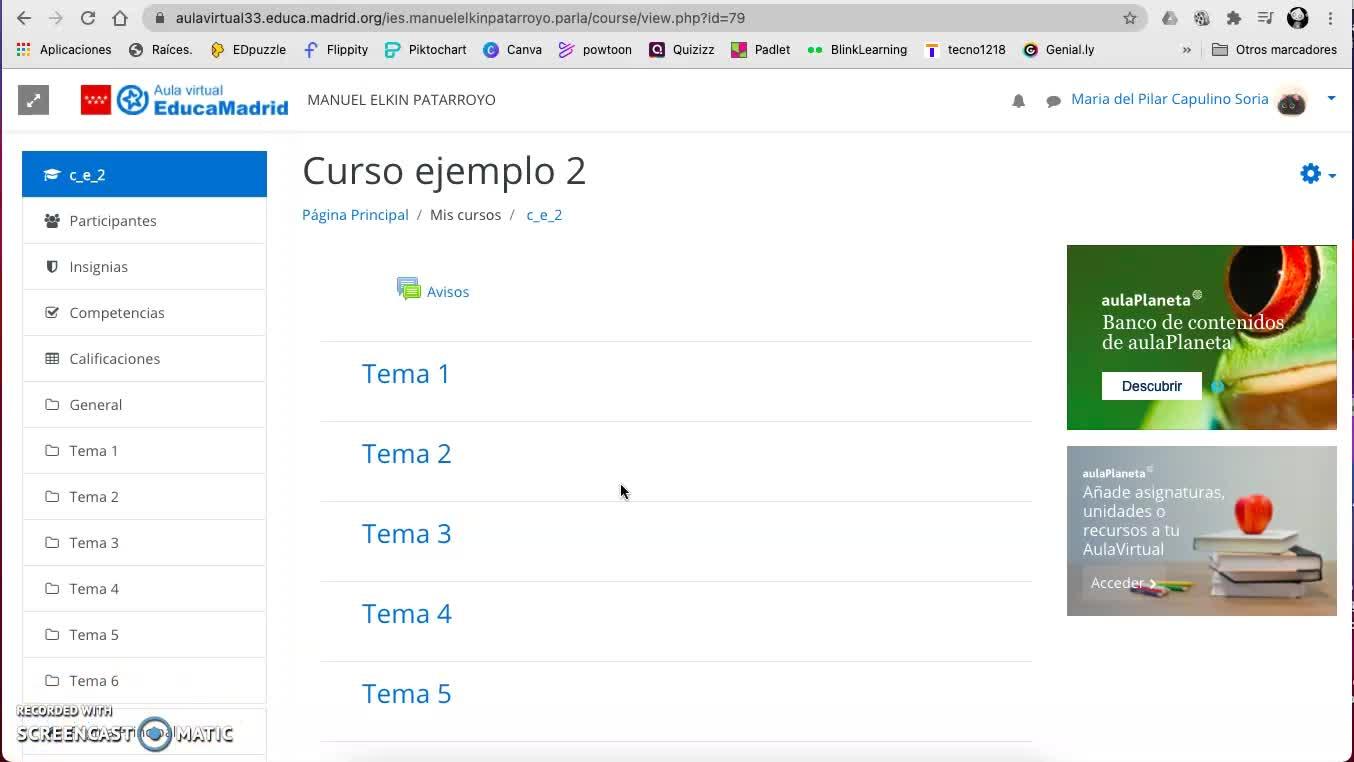The height and width of the screenshot is (762, 1354).
Task: Go to Tema 5 in the sidebar
Action: (x=144, y=635)
